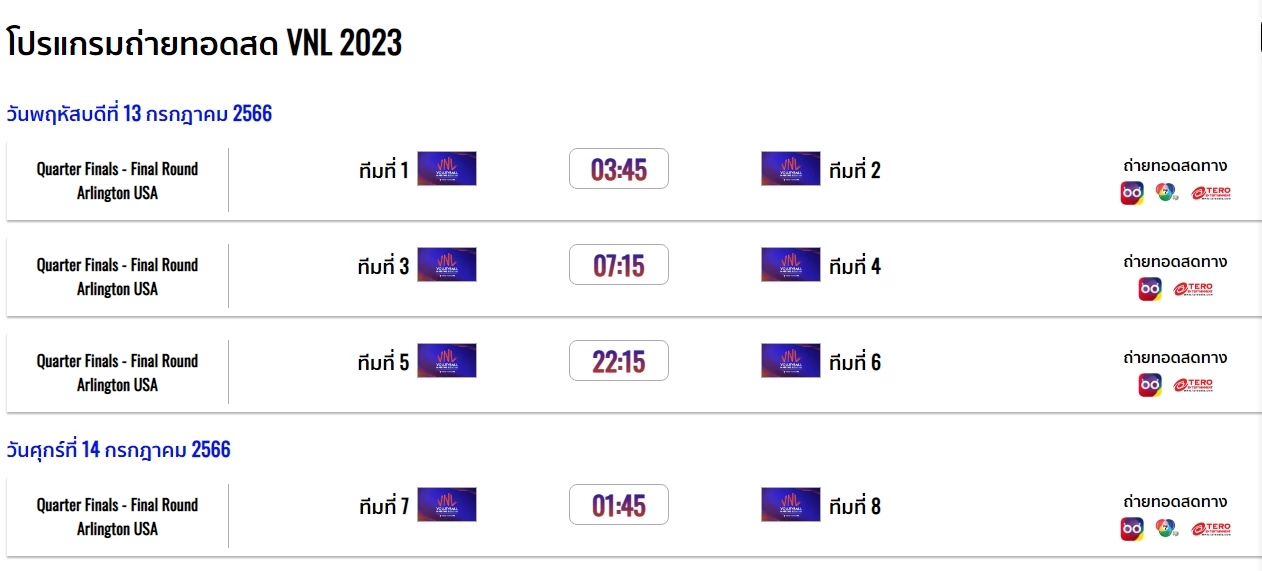This screenshot has height=571, width=1262.
Task: Click Tero Entertainment logo for the 07:15 match
Action: coord(1193,289)
